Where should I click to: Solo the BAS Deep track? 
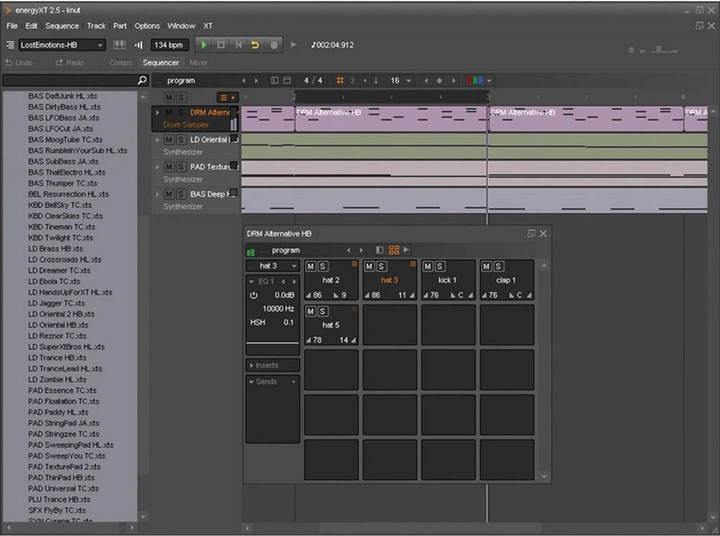(181, 194)
